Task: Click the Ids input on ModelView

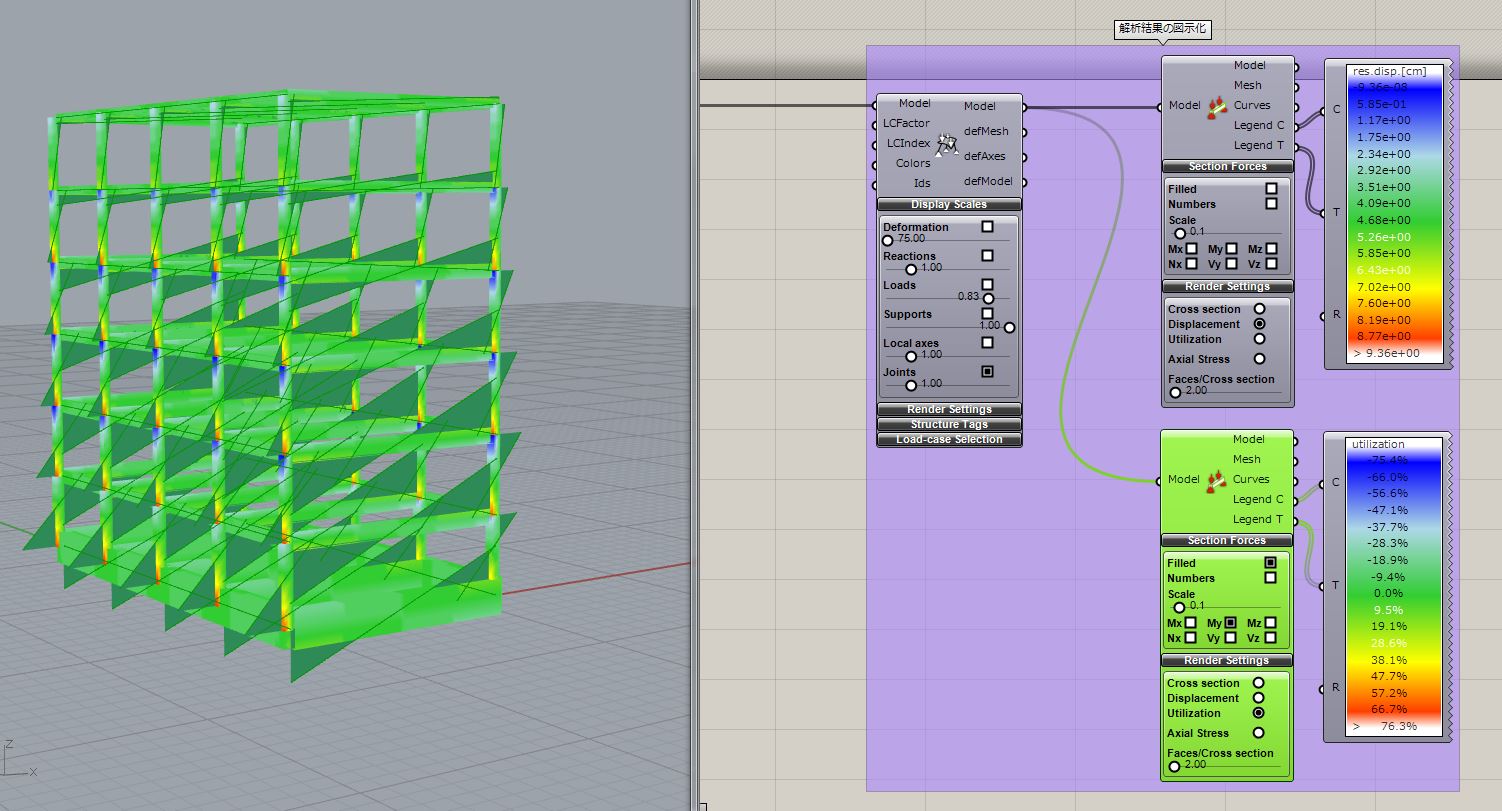Action: tap(922, 183)
